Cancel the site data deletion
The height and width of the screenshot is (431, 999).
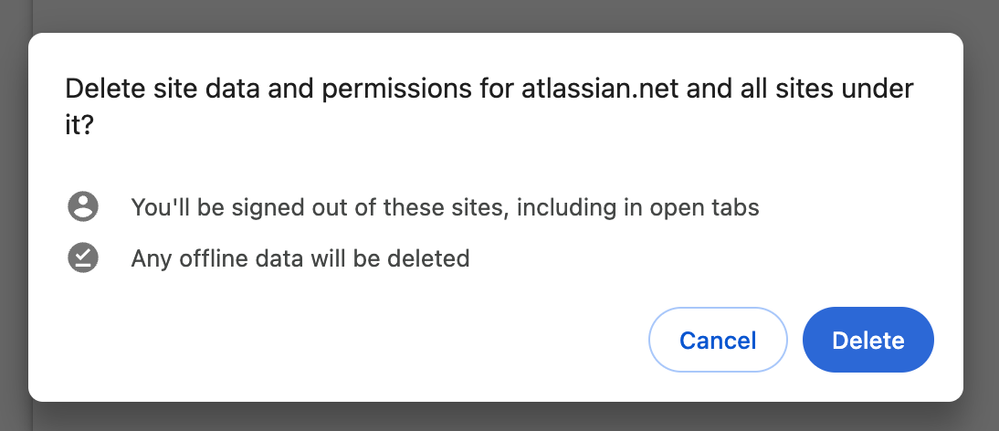[x=718, y=340]
